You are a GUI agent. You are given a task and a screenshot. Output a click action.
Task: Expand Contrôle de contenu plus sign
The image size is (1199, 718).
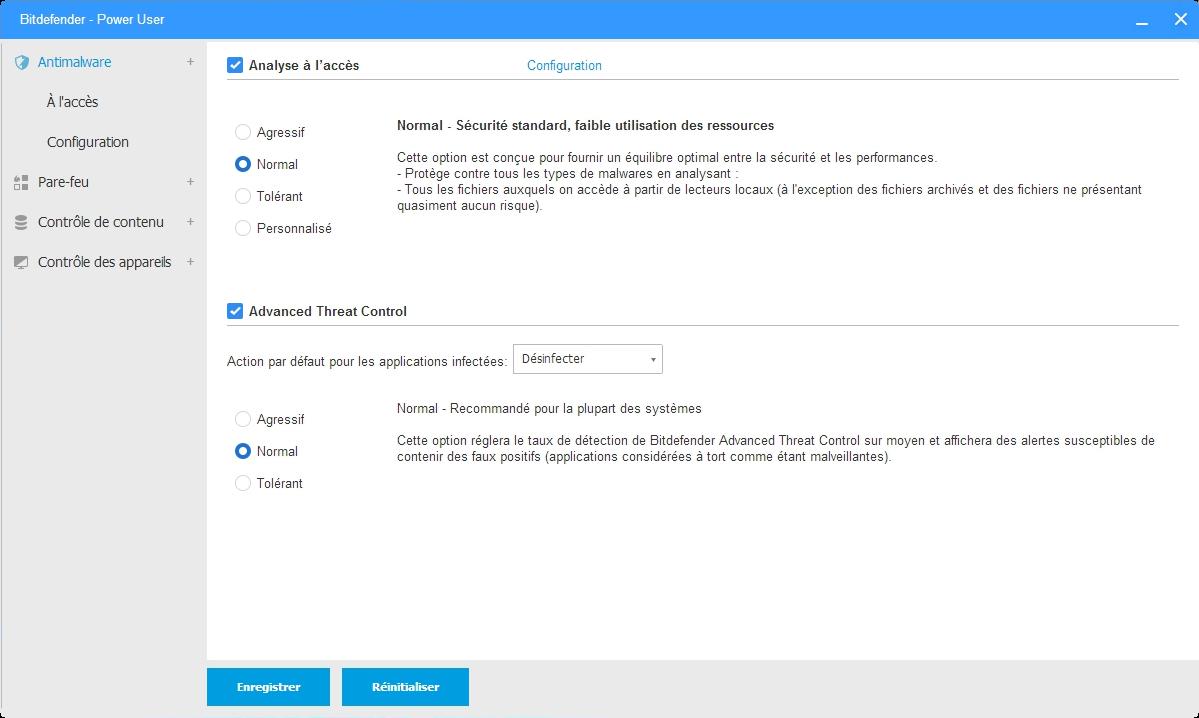190,222
